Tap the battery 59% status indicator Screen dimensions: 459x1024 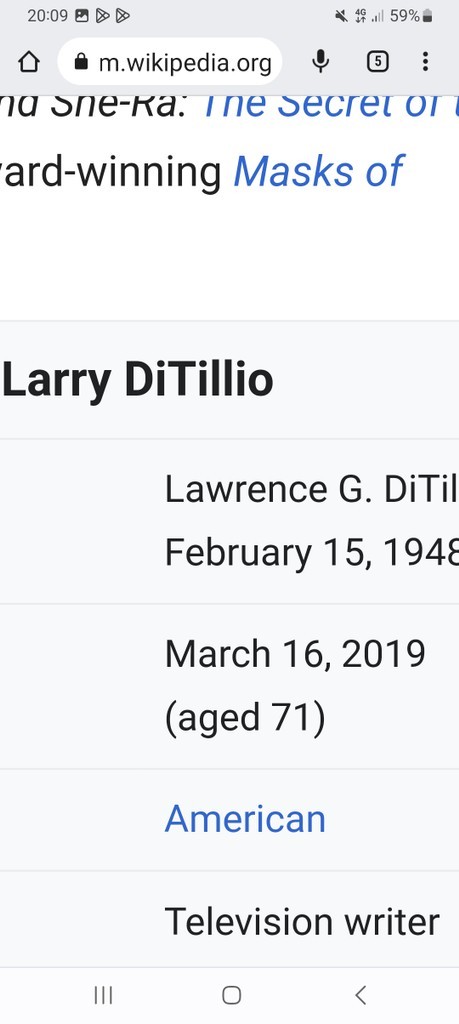point(411,16)
